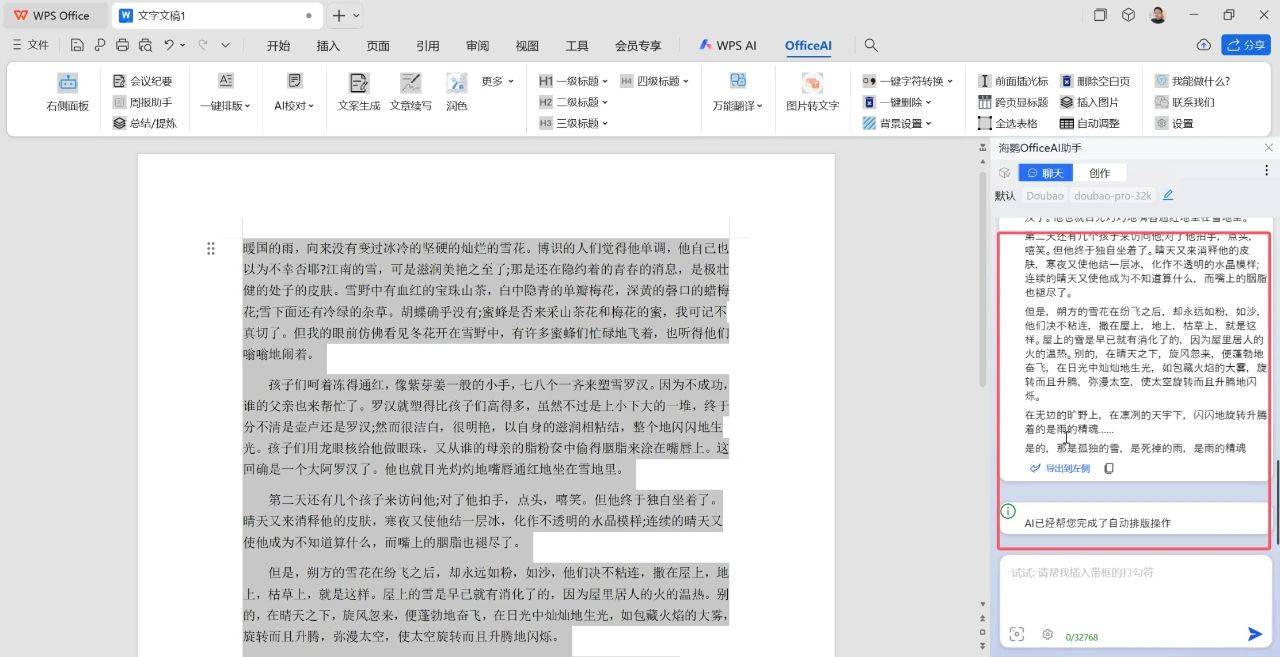The height and width of the screenshot is (657, 1280).
Task: Select the 润色 polish tool
Action: tap(456, 84)
